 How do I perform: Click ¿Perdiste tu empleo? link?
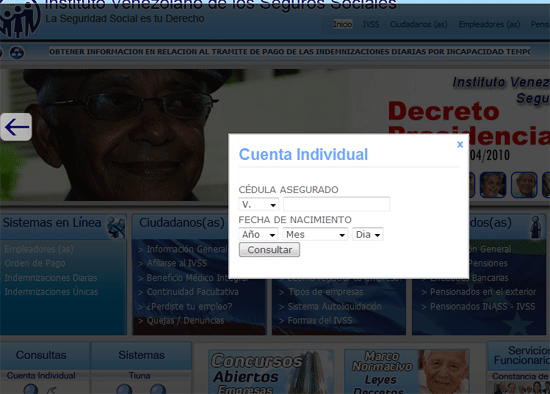[189, 306]
